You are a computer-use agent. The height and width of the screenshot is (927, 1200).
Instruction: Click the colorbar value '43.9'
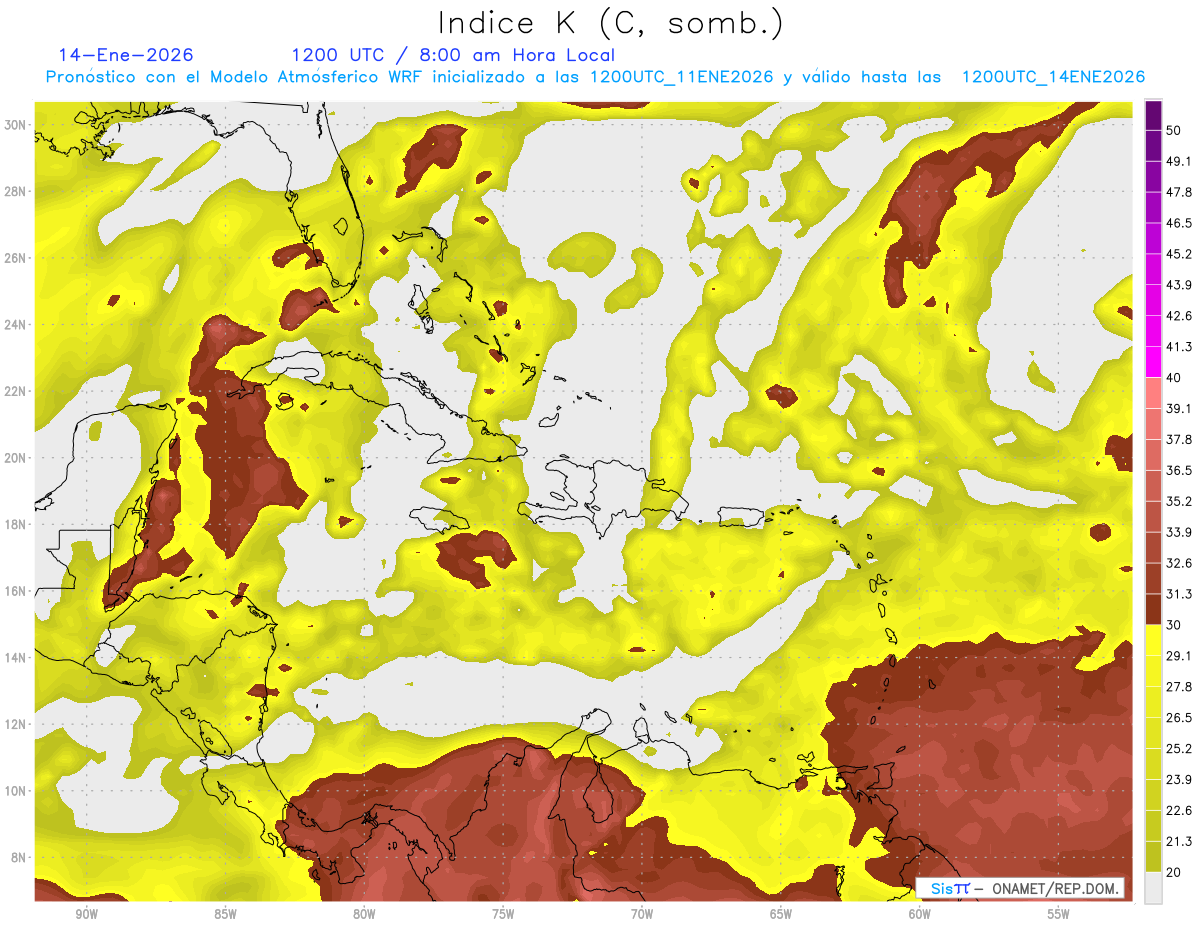pos(1179,285)
